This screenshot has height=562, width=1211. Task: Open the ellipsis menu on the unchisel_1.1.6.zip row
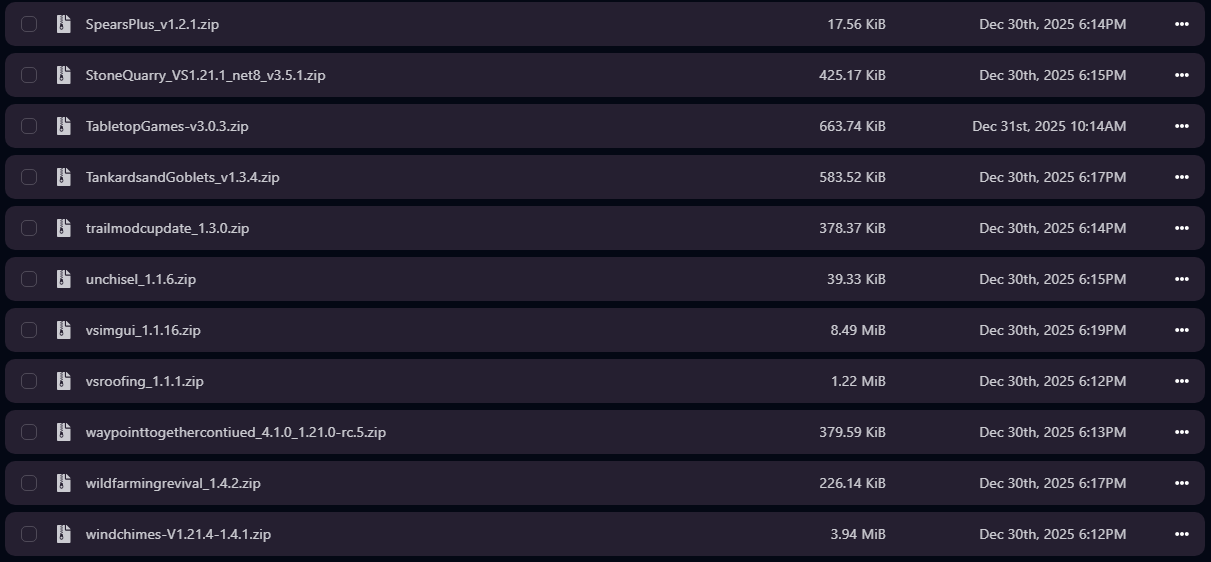[x=1182, y=279]
